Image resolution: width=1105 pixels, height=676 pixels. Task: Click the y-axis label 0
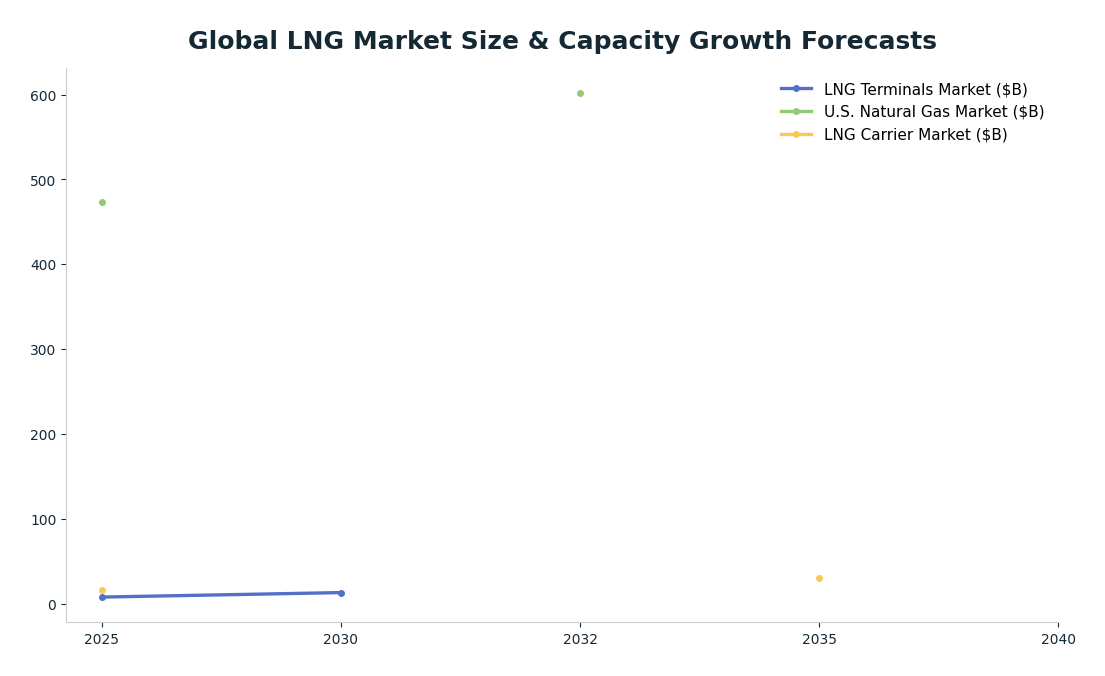pyautogui.click(x=52, y=605)
